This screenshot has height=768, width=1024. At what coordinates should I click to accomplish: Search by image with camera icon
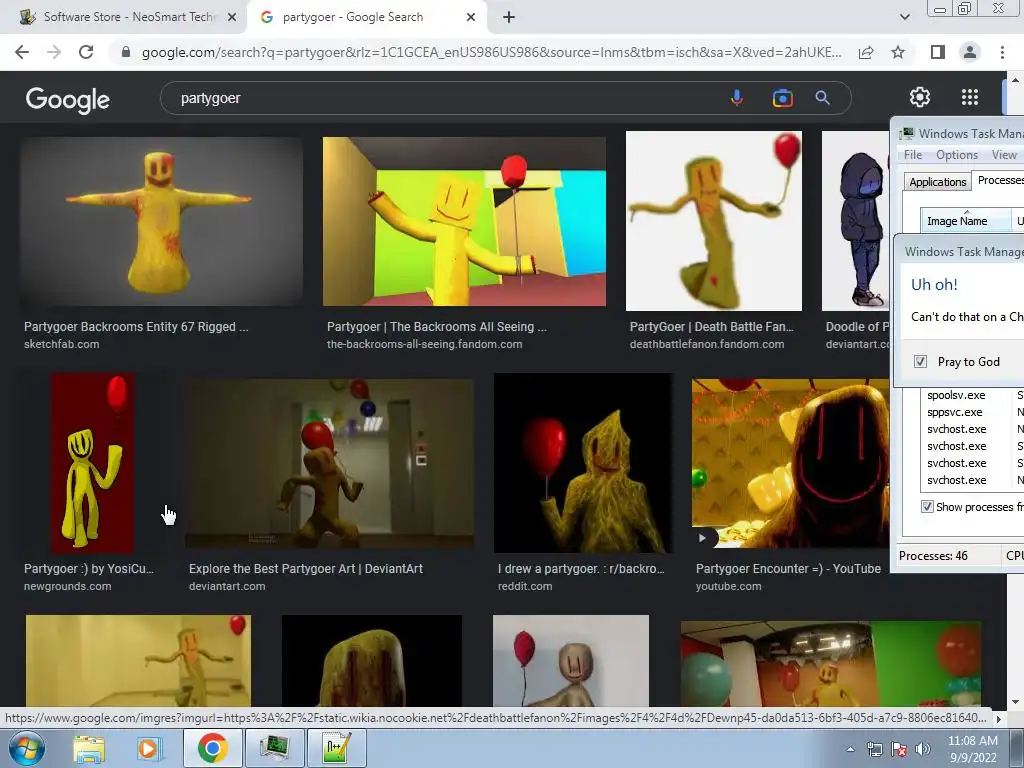(782, 98)
